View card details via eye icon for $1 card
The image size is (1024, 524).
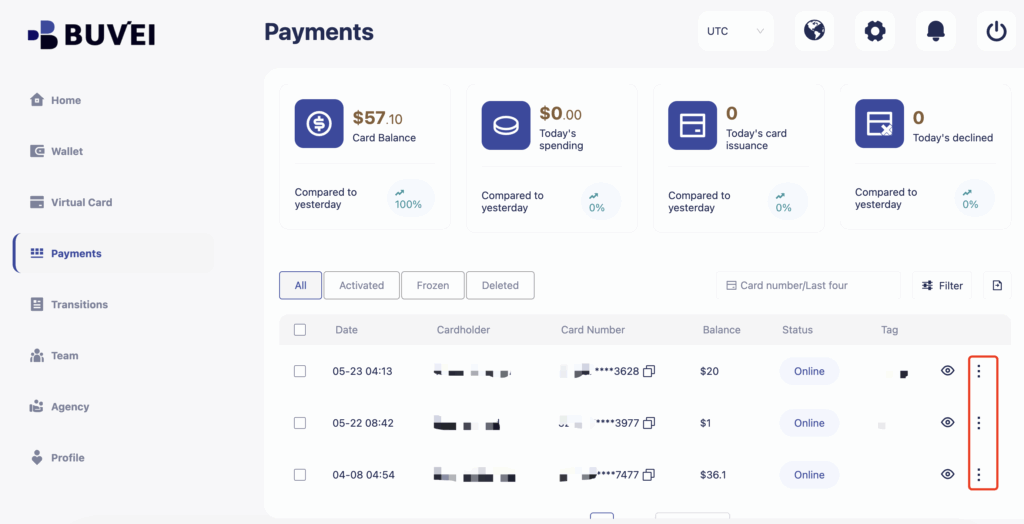click(x=948, y=423)
